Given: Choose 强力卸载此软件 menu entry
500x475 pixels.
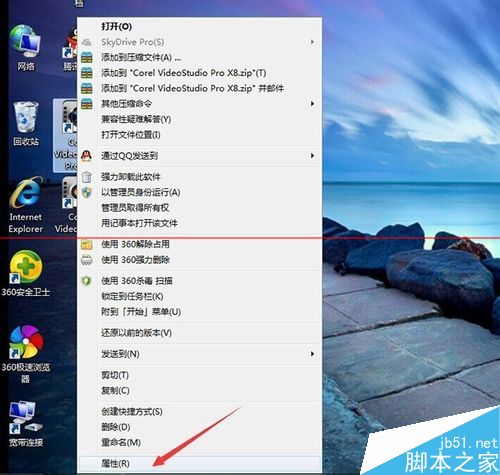Looking at the screenshot, I should [200, 177].
